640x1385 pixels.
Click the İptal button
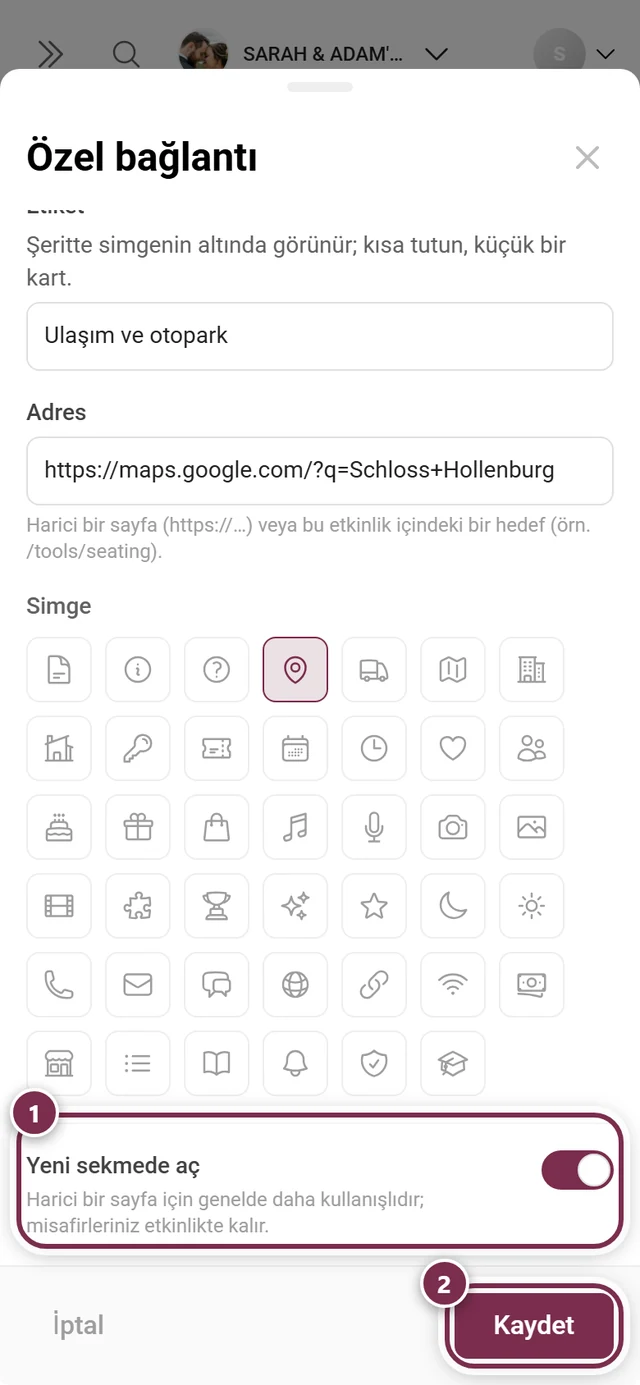[78, 1326]
